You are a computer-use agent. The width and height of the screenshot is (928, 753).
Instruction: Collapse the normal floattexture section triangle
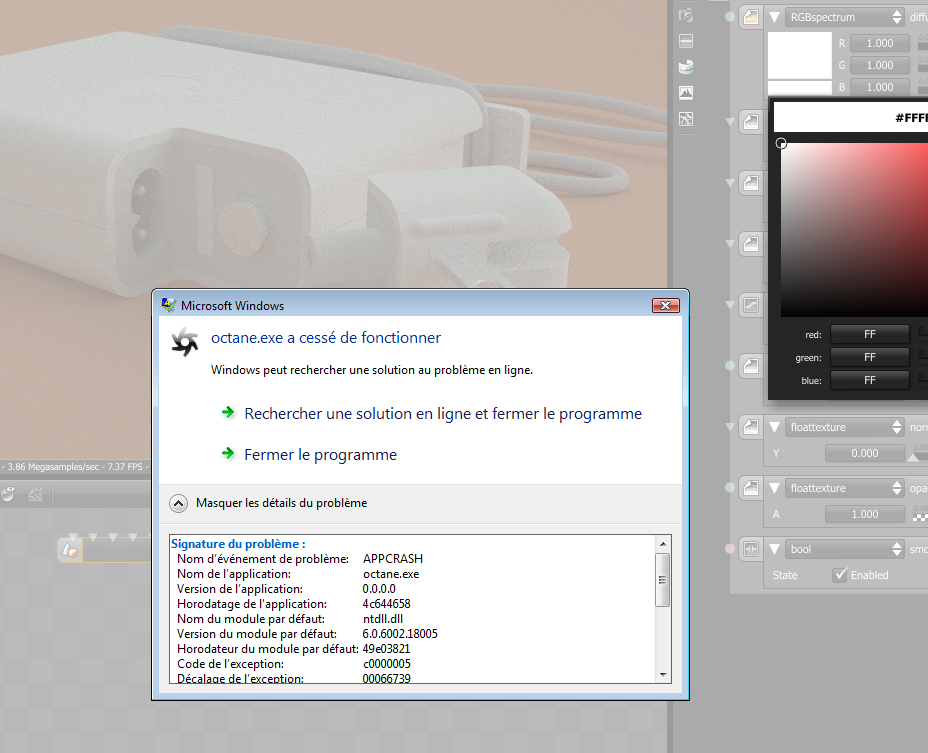pos(774,427)
